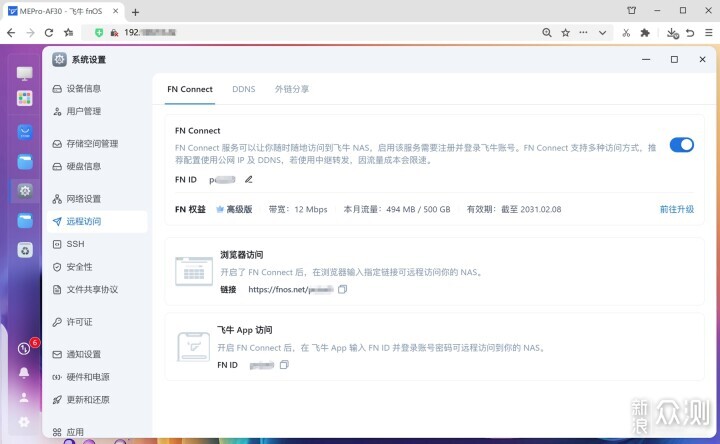This screenshot has width=720, height=444.
Task: Open the recycle bin dock icon
Action: pos(25,250)
